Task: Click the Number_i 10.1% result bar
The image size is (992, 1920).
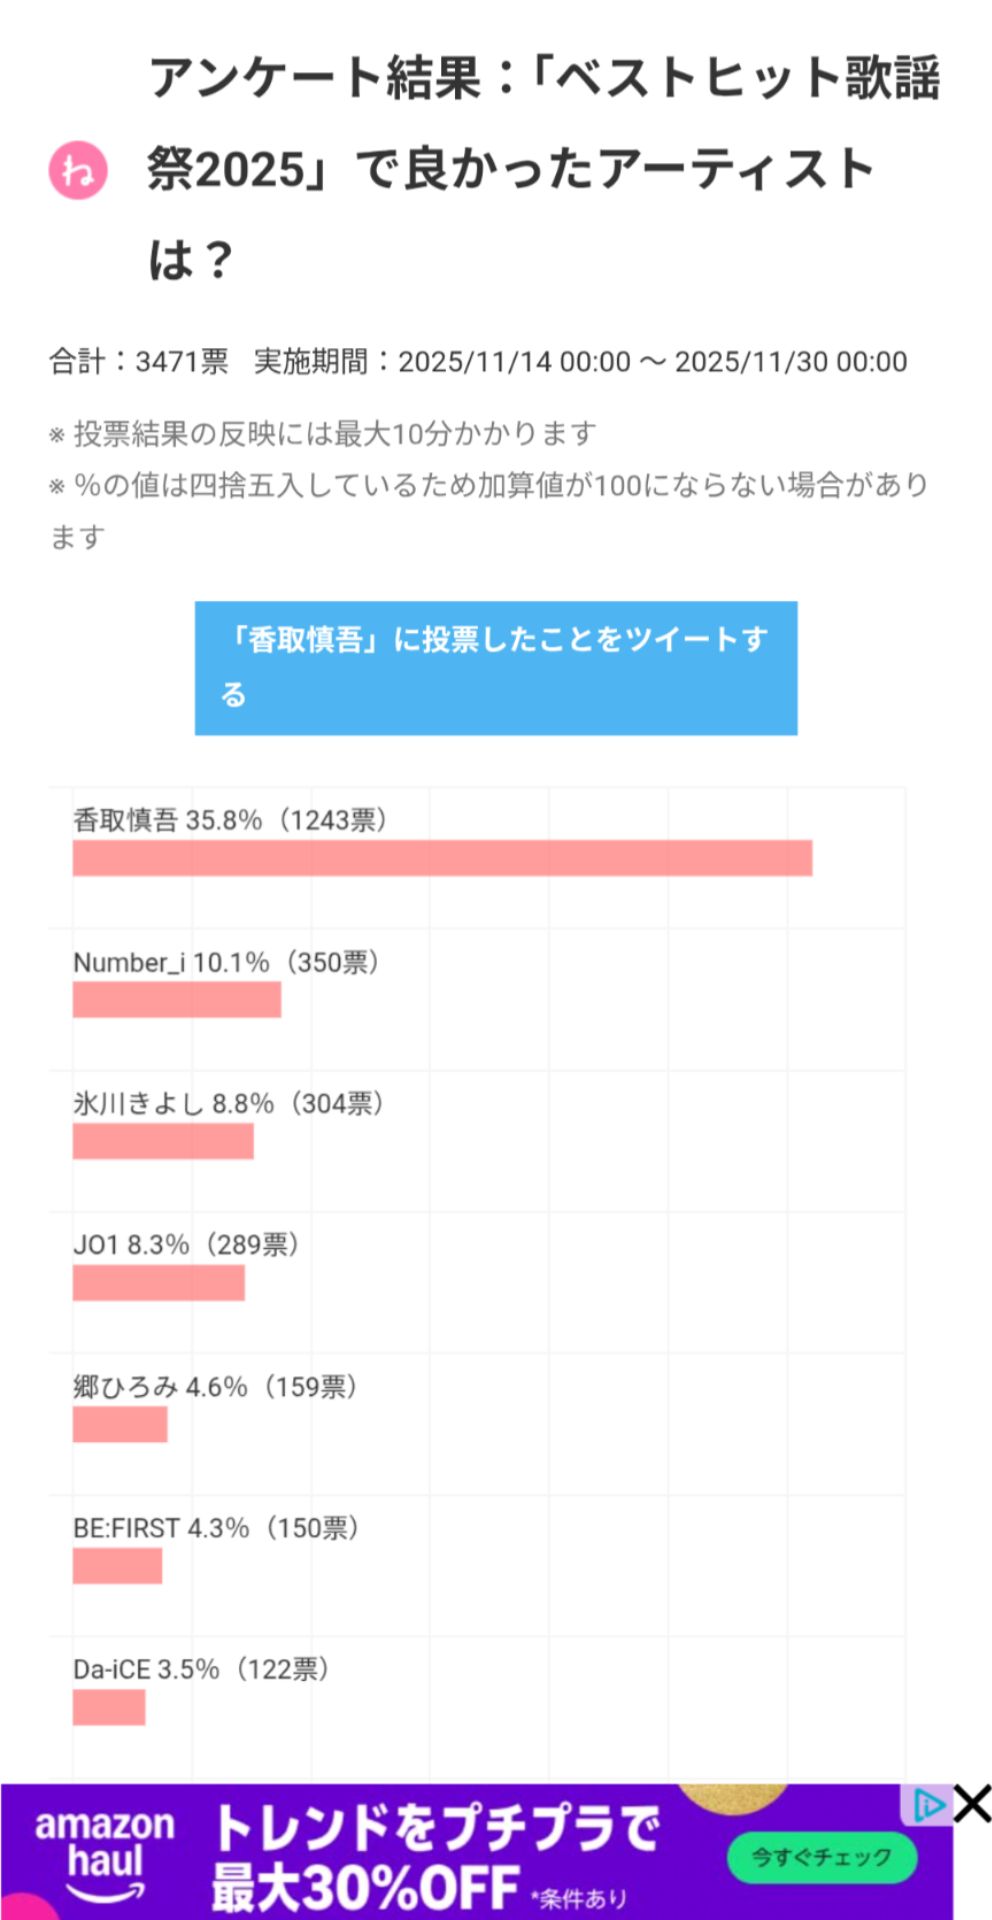Action: pyautogui.click(x=177, y=1000)
